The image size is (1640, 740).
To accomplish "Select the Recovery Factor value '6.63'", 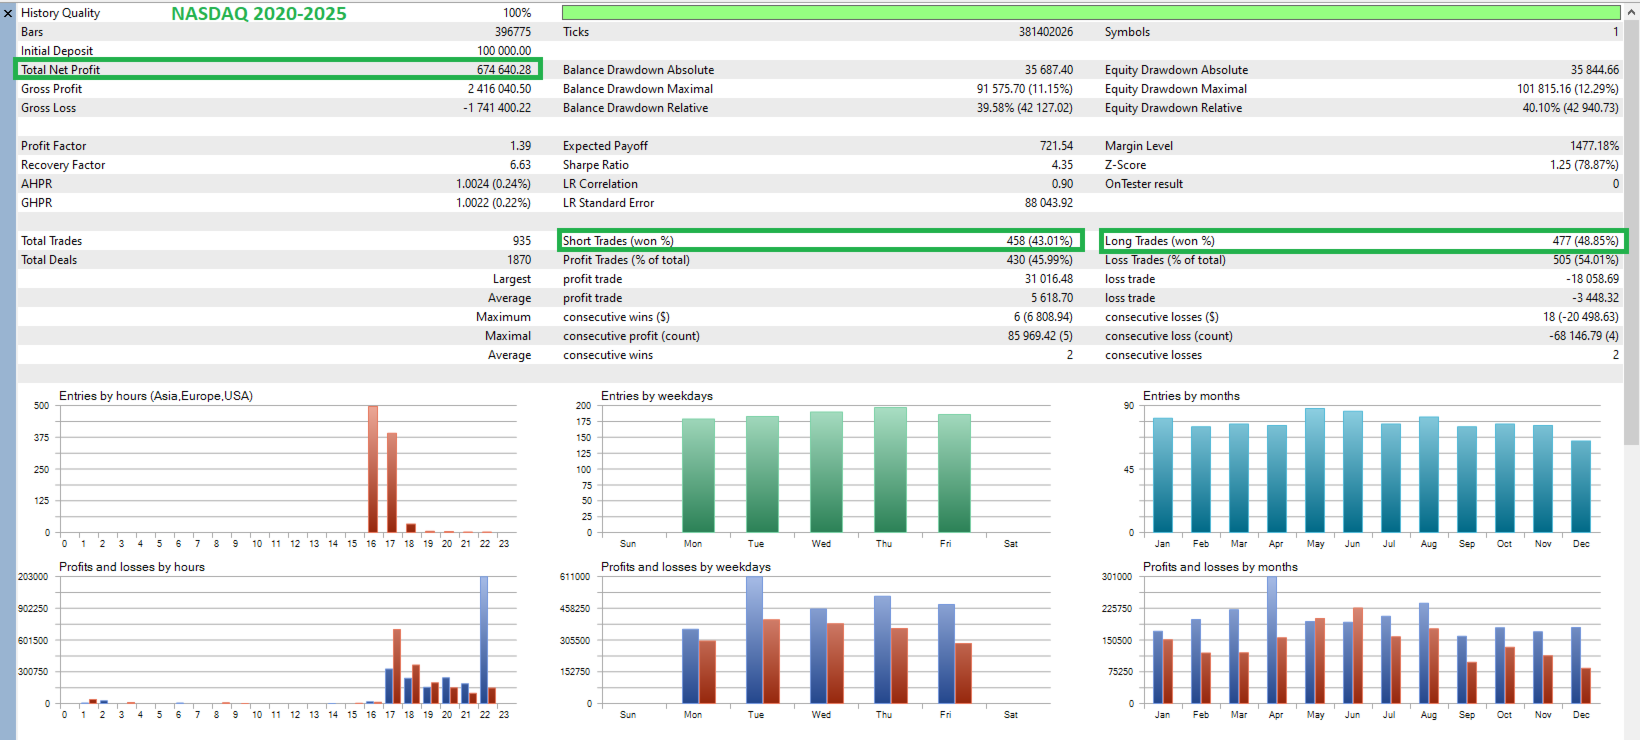I will pos(521,165).
